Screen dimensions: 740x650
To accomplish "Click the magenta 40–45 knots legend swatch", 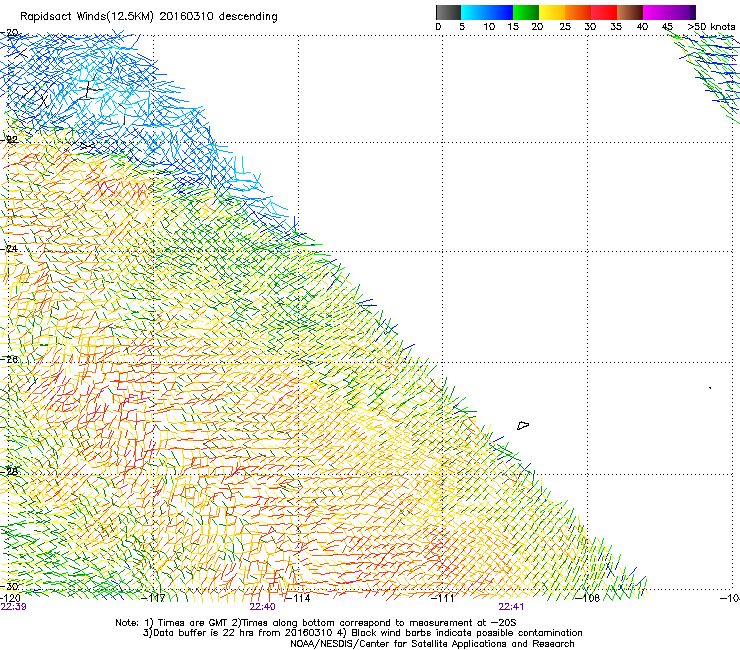I will coord(656,12).
